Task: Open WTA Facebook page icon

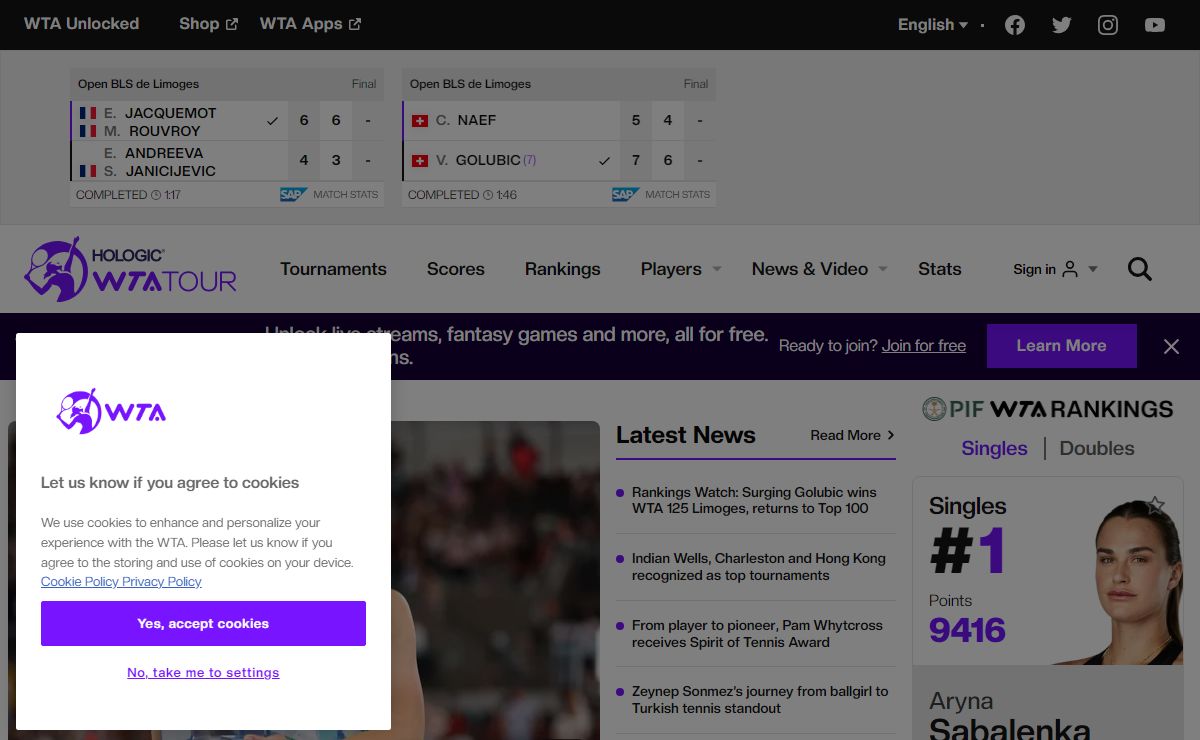Action: point(1015,25)
